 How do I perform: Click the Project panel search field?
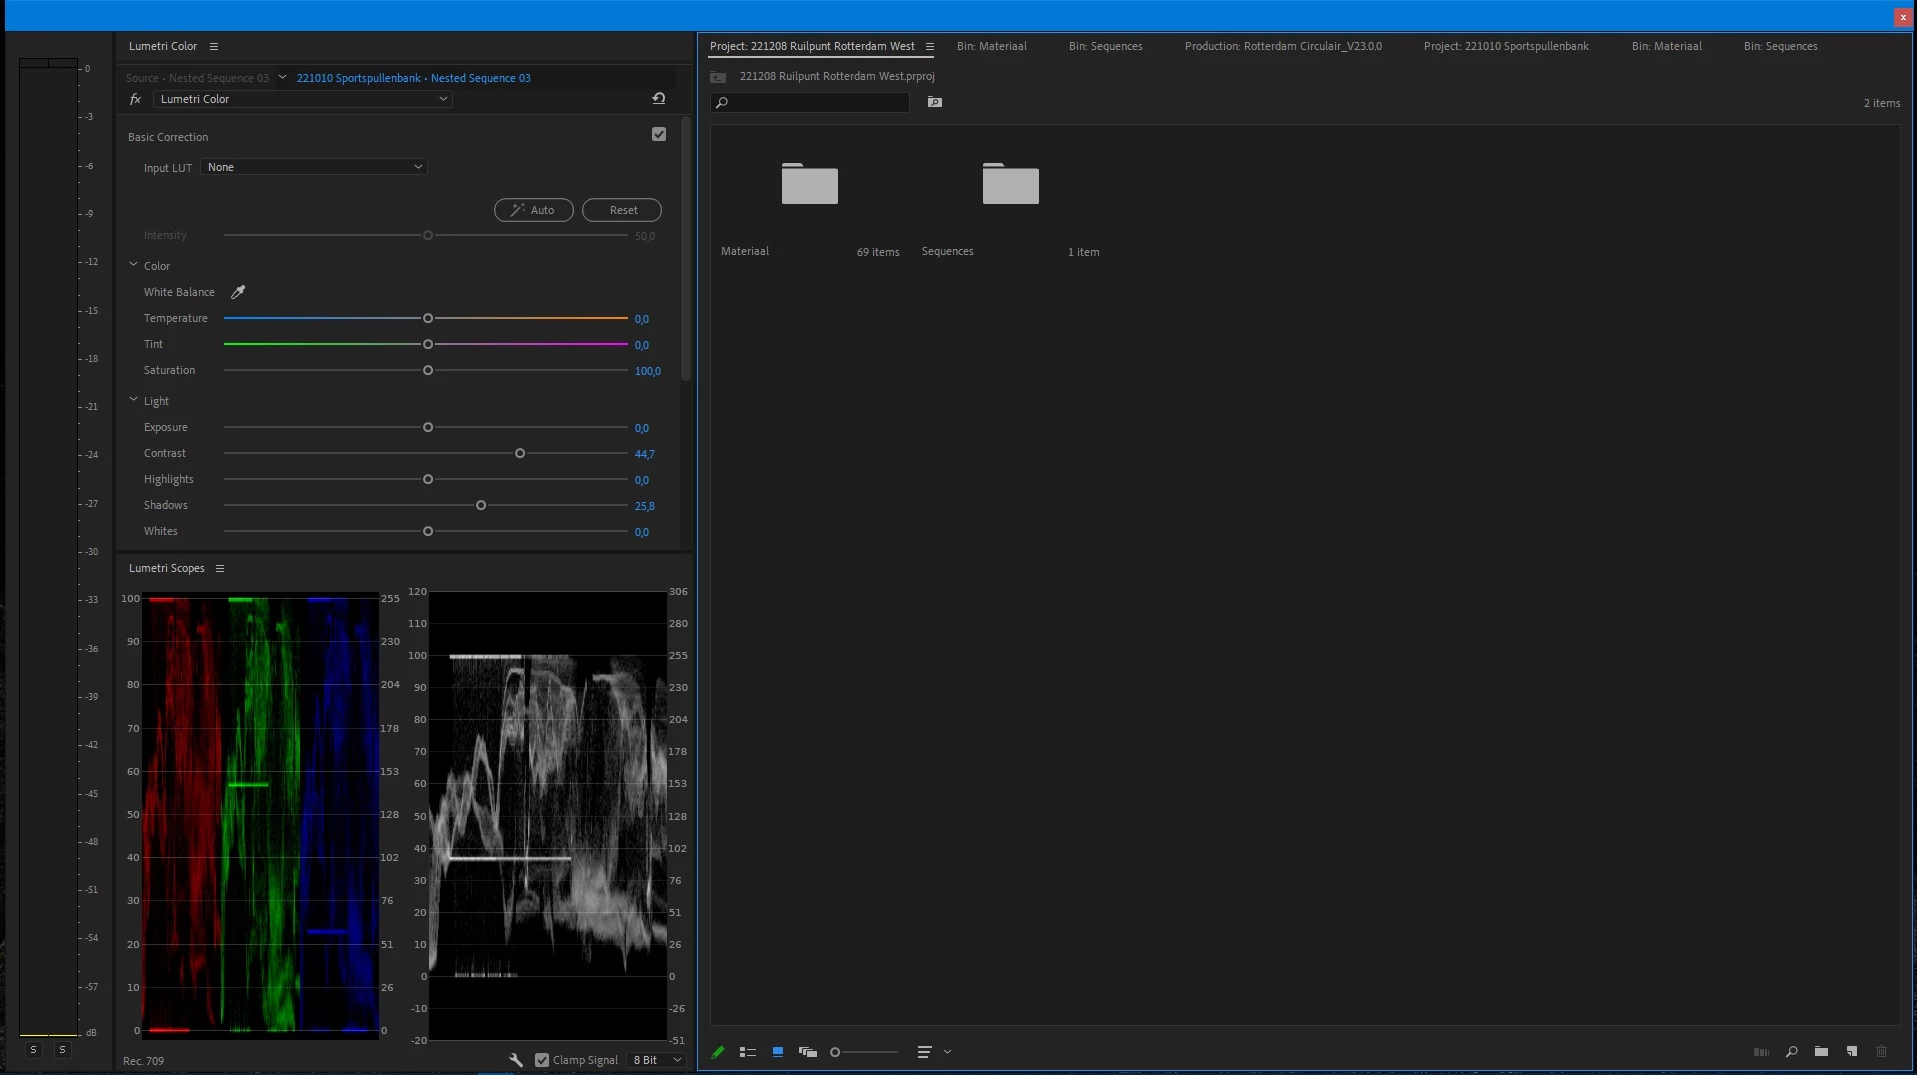(810, 102)
